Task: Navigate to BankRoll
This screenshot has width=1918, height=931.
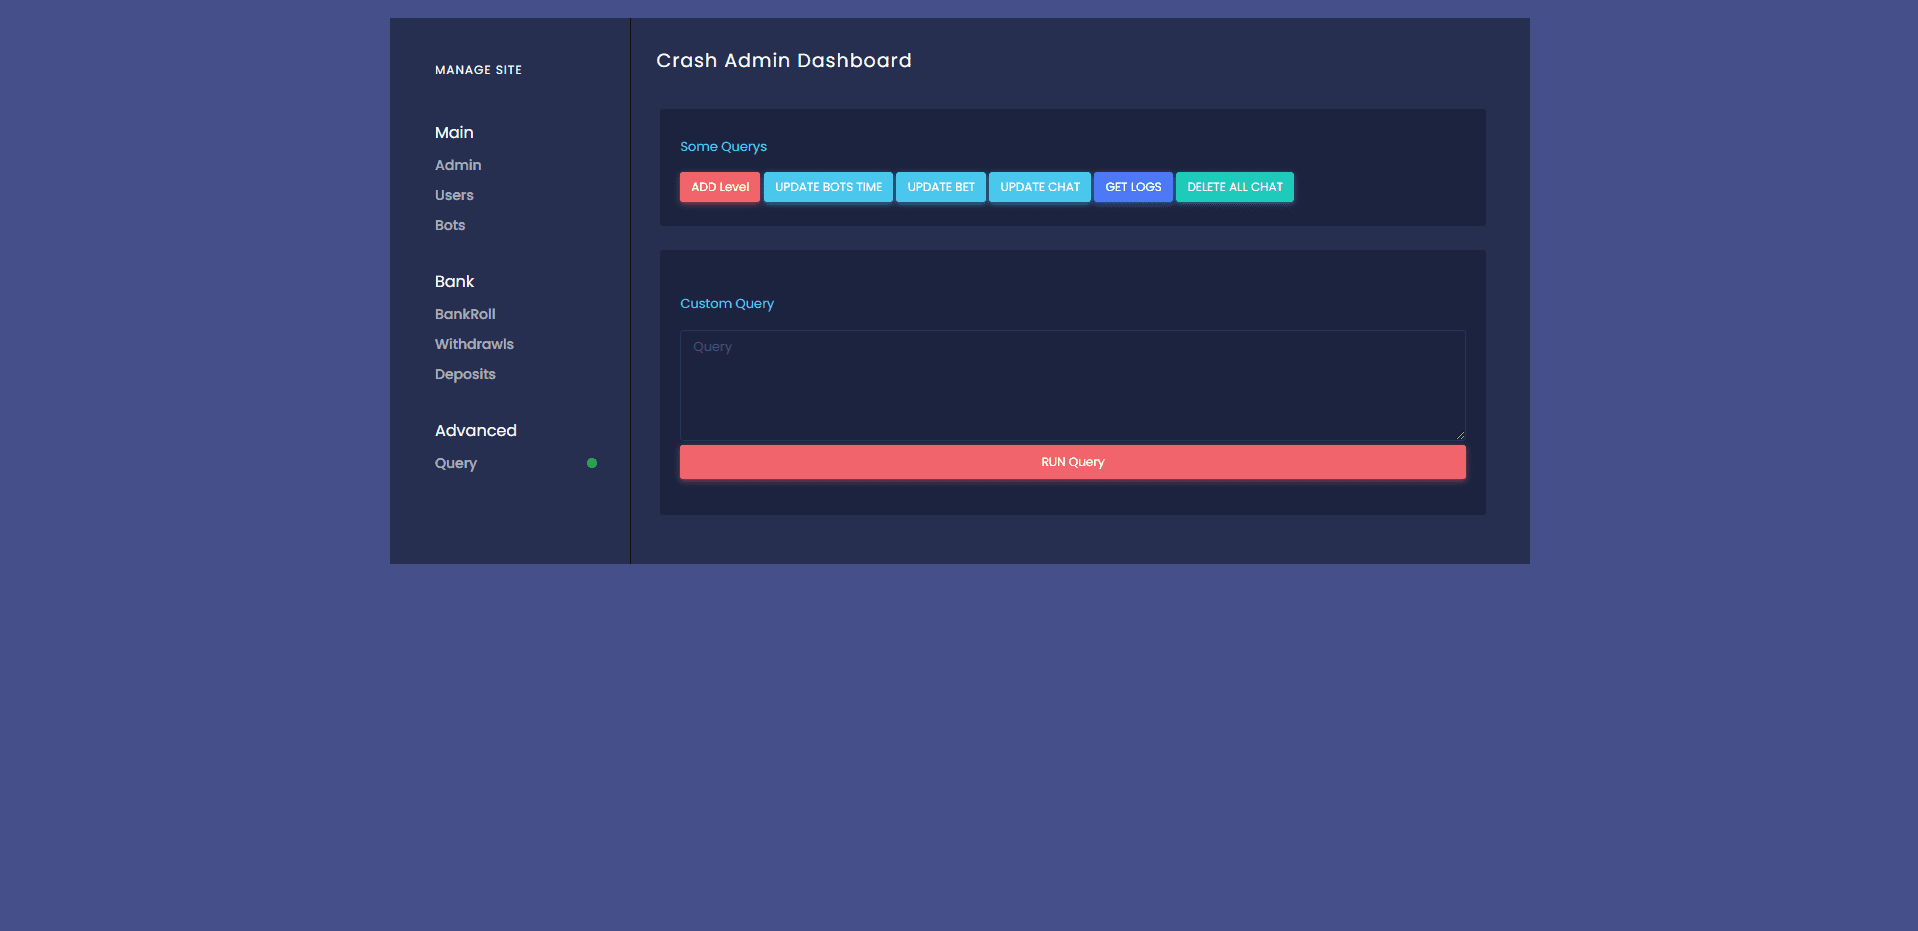Action: [x=465, y=314]
